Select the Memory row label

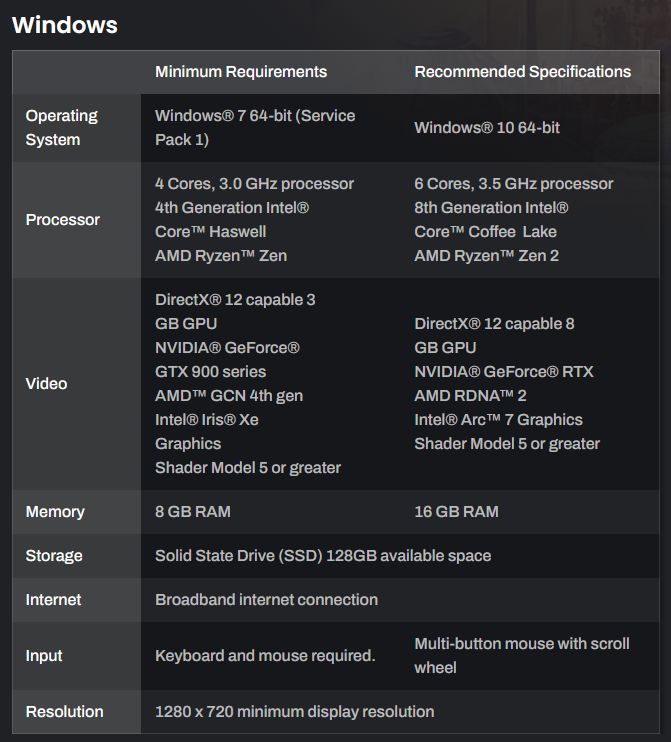(55, 512)
